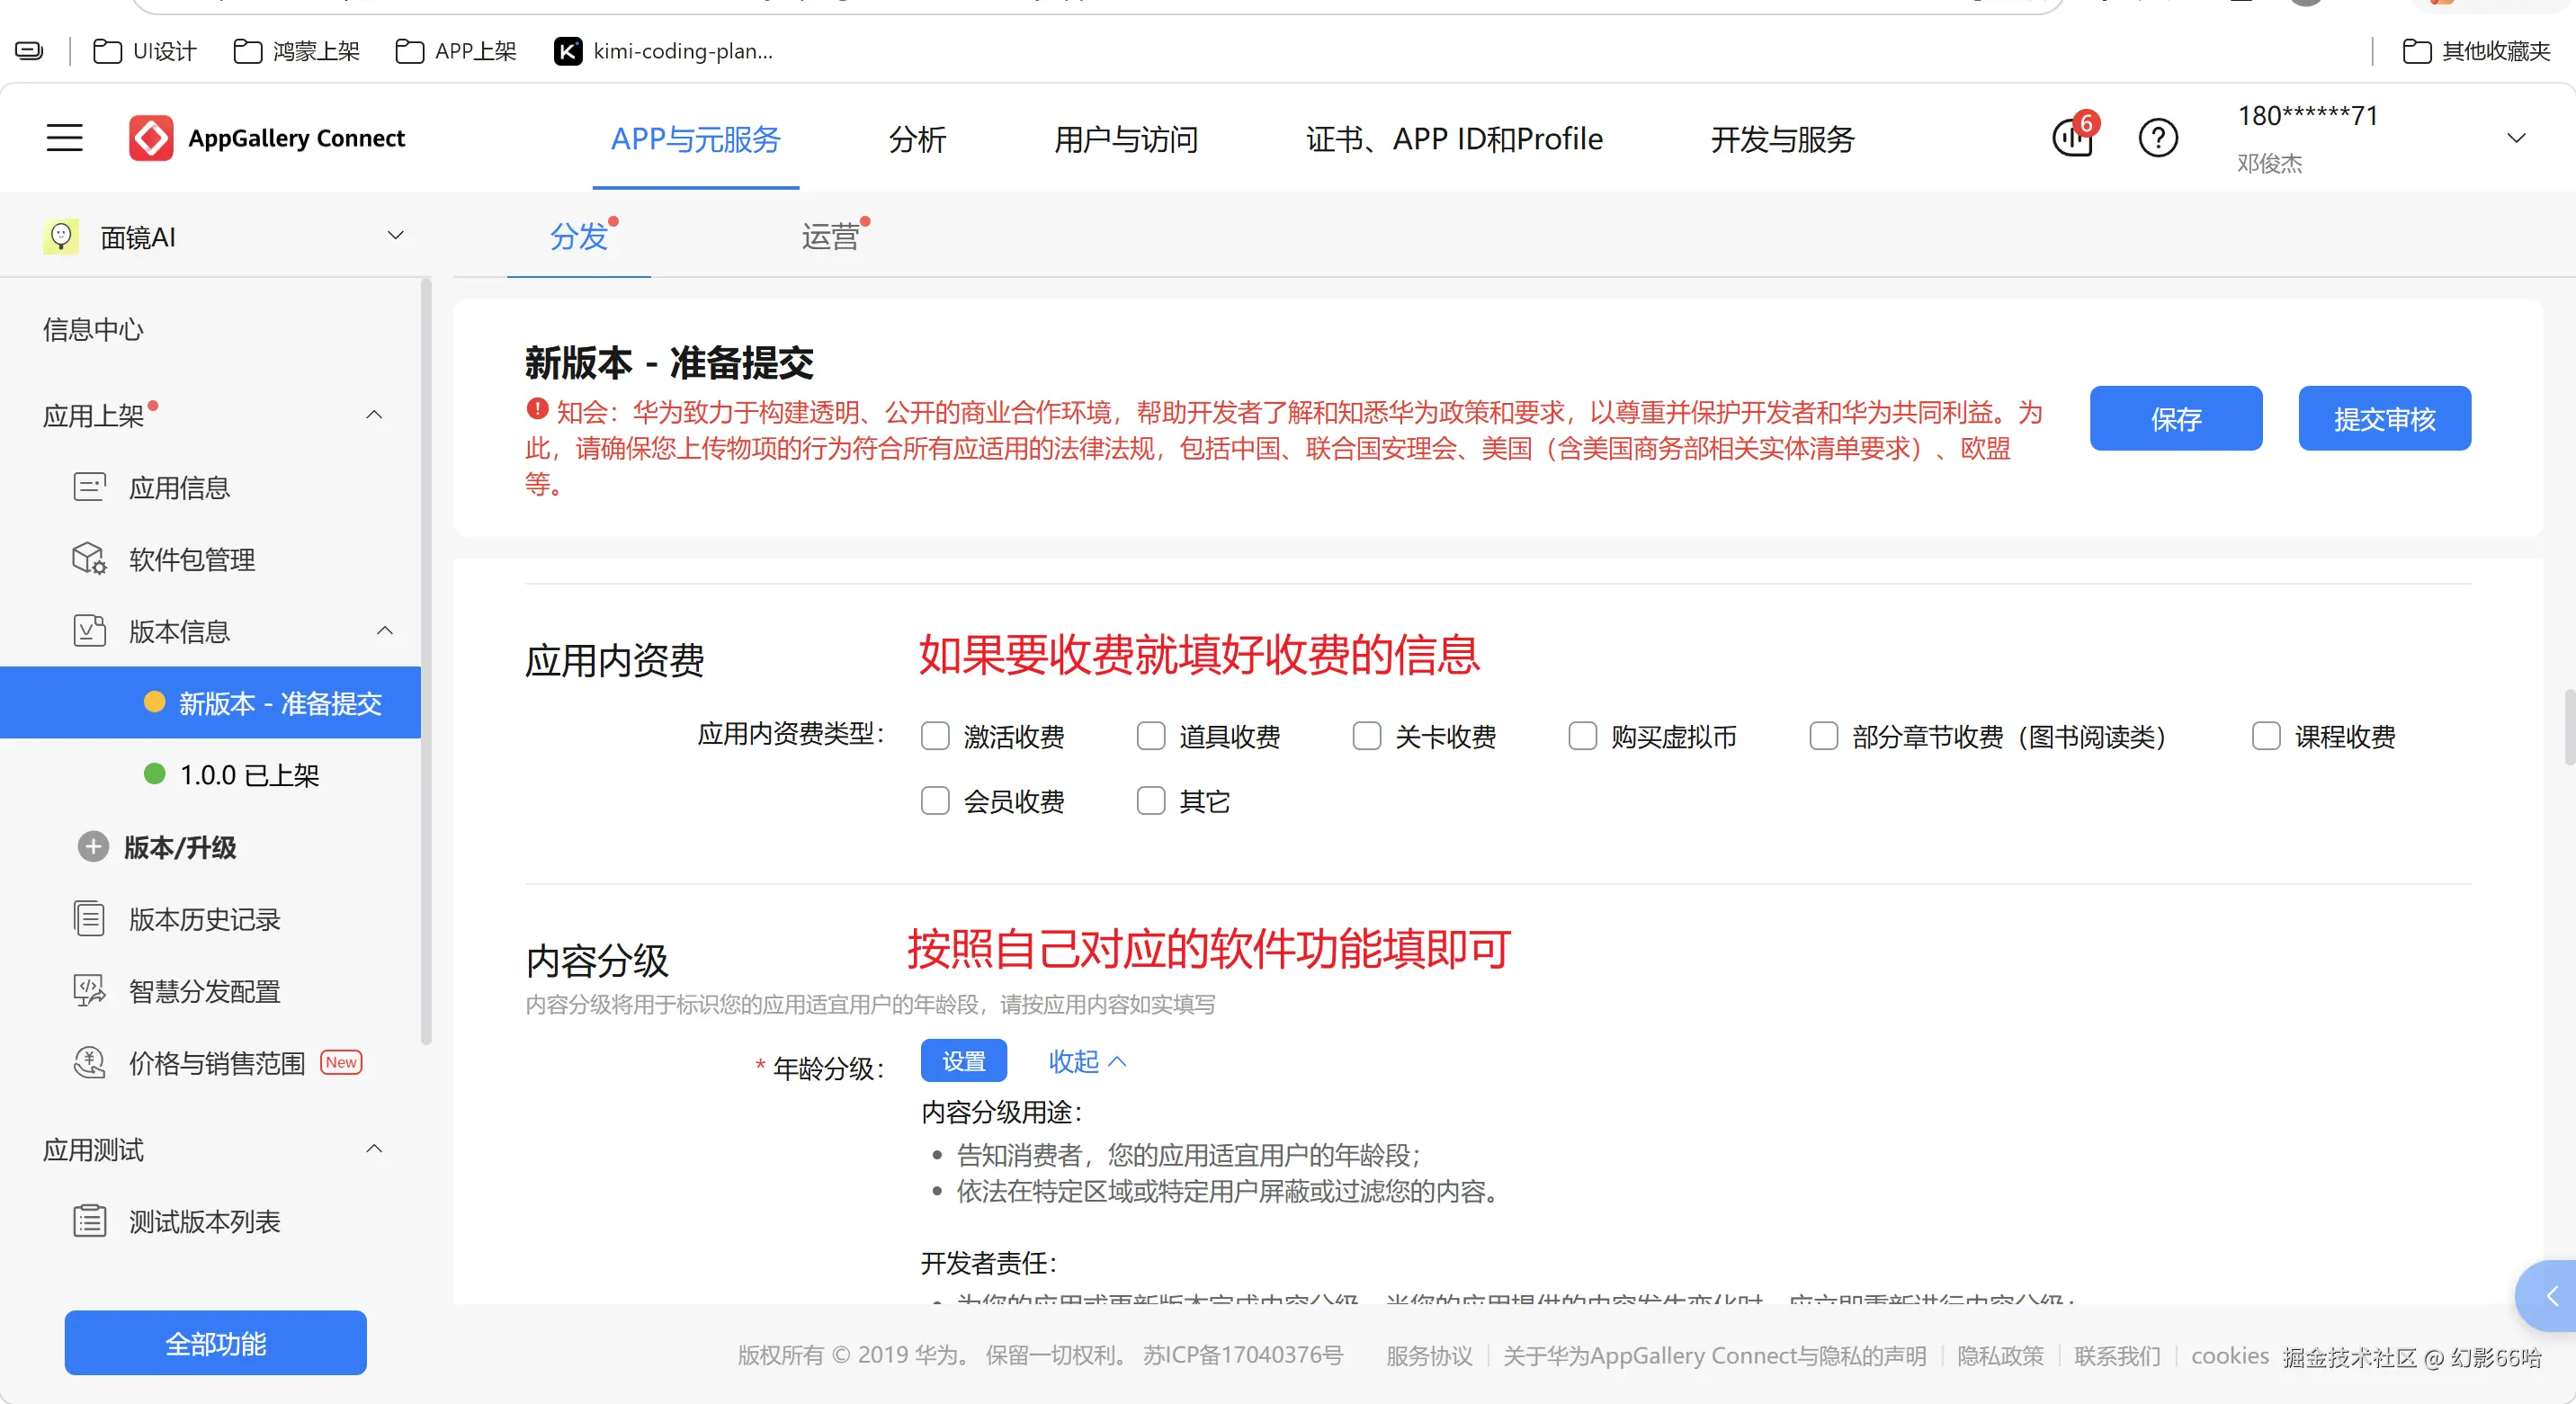Click the 全部功能 button

pyautogui.click(x=216, y=1343)
